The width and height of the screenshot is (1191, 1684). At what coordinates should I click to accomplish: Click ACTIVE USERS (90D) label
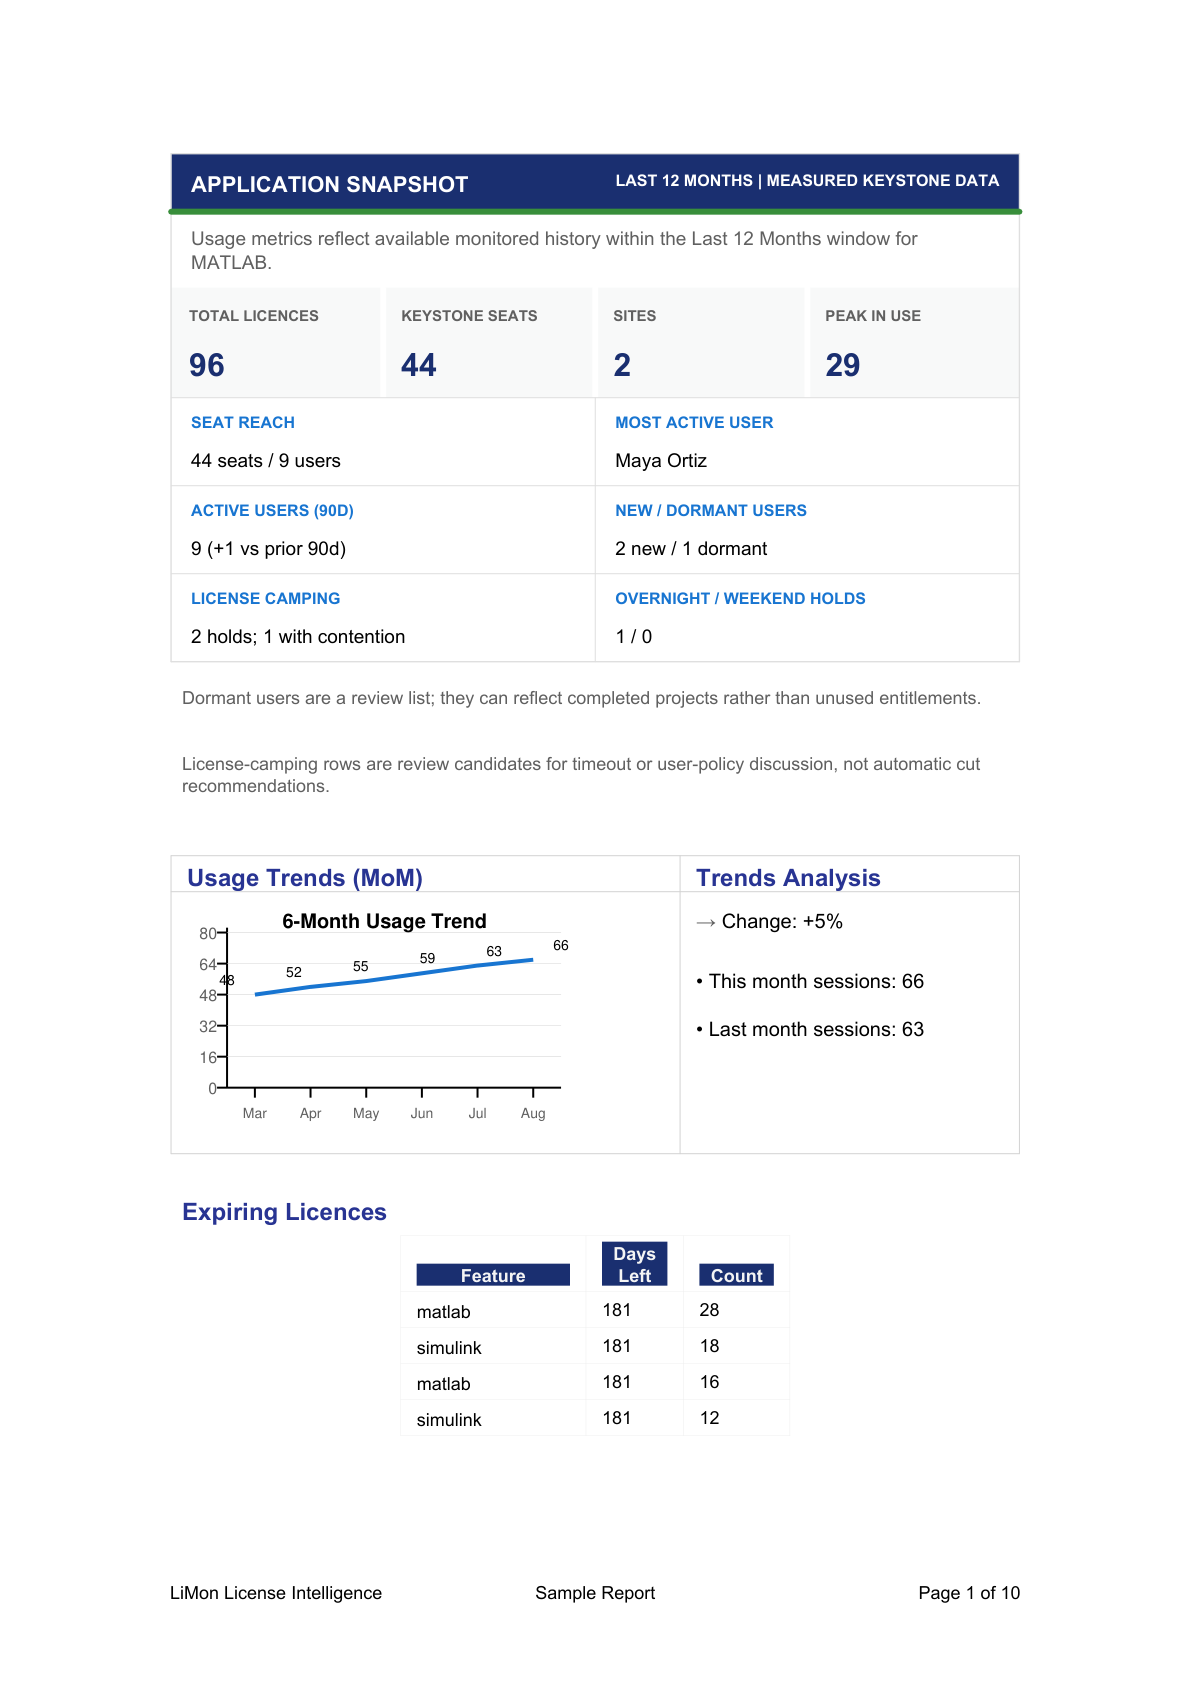point(272,511)
